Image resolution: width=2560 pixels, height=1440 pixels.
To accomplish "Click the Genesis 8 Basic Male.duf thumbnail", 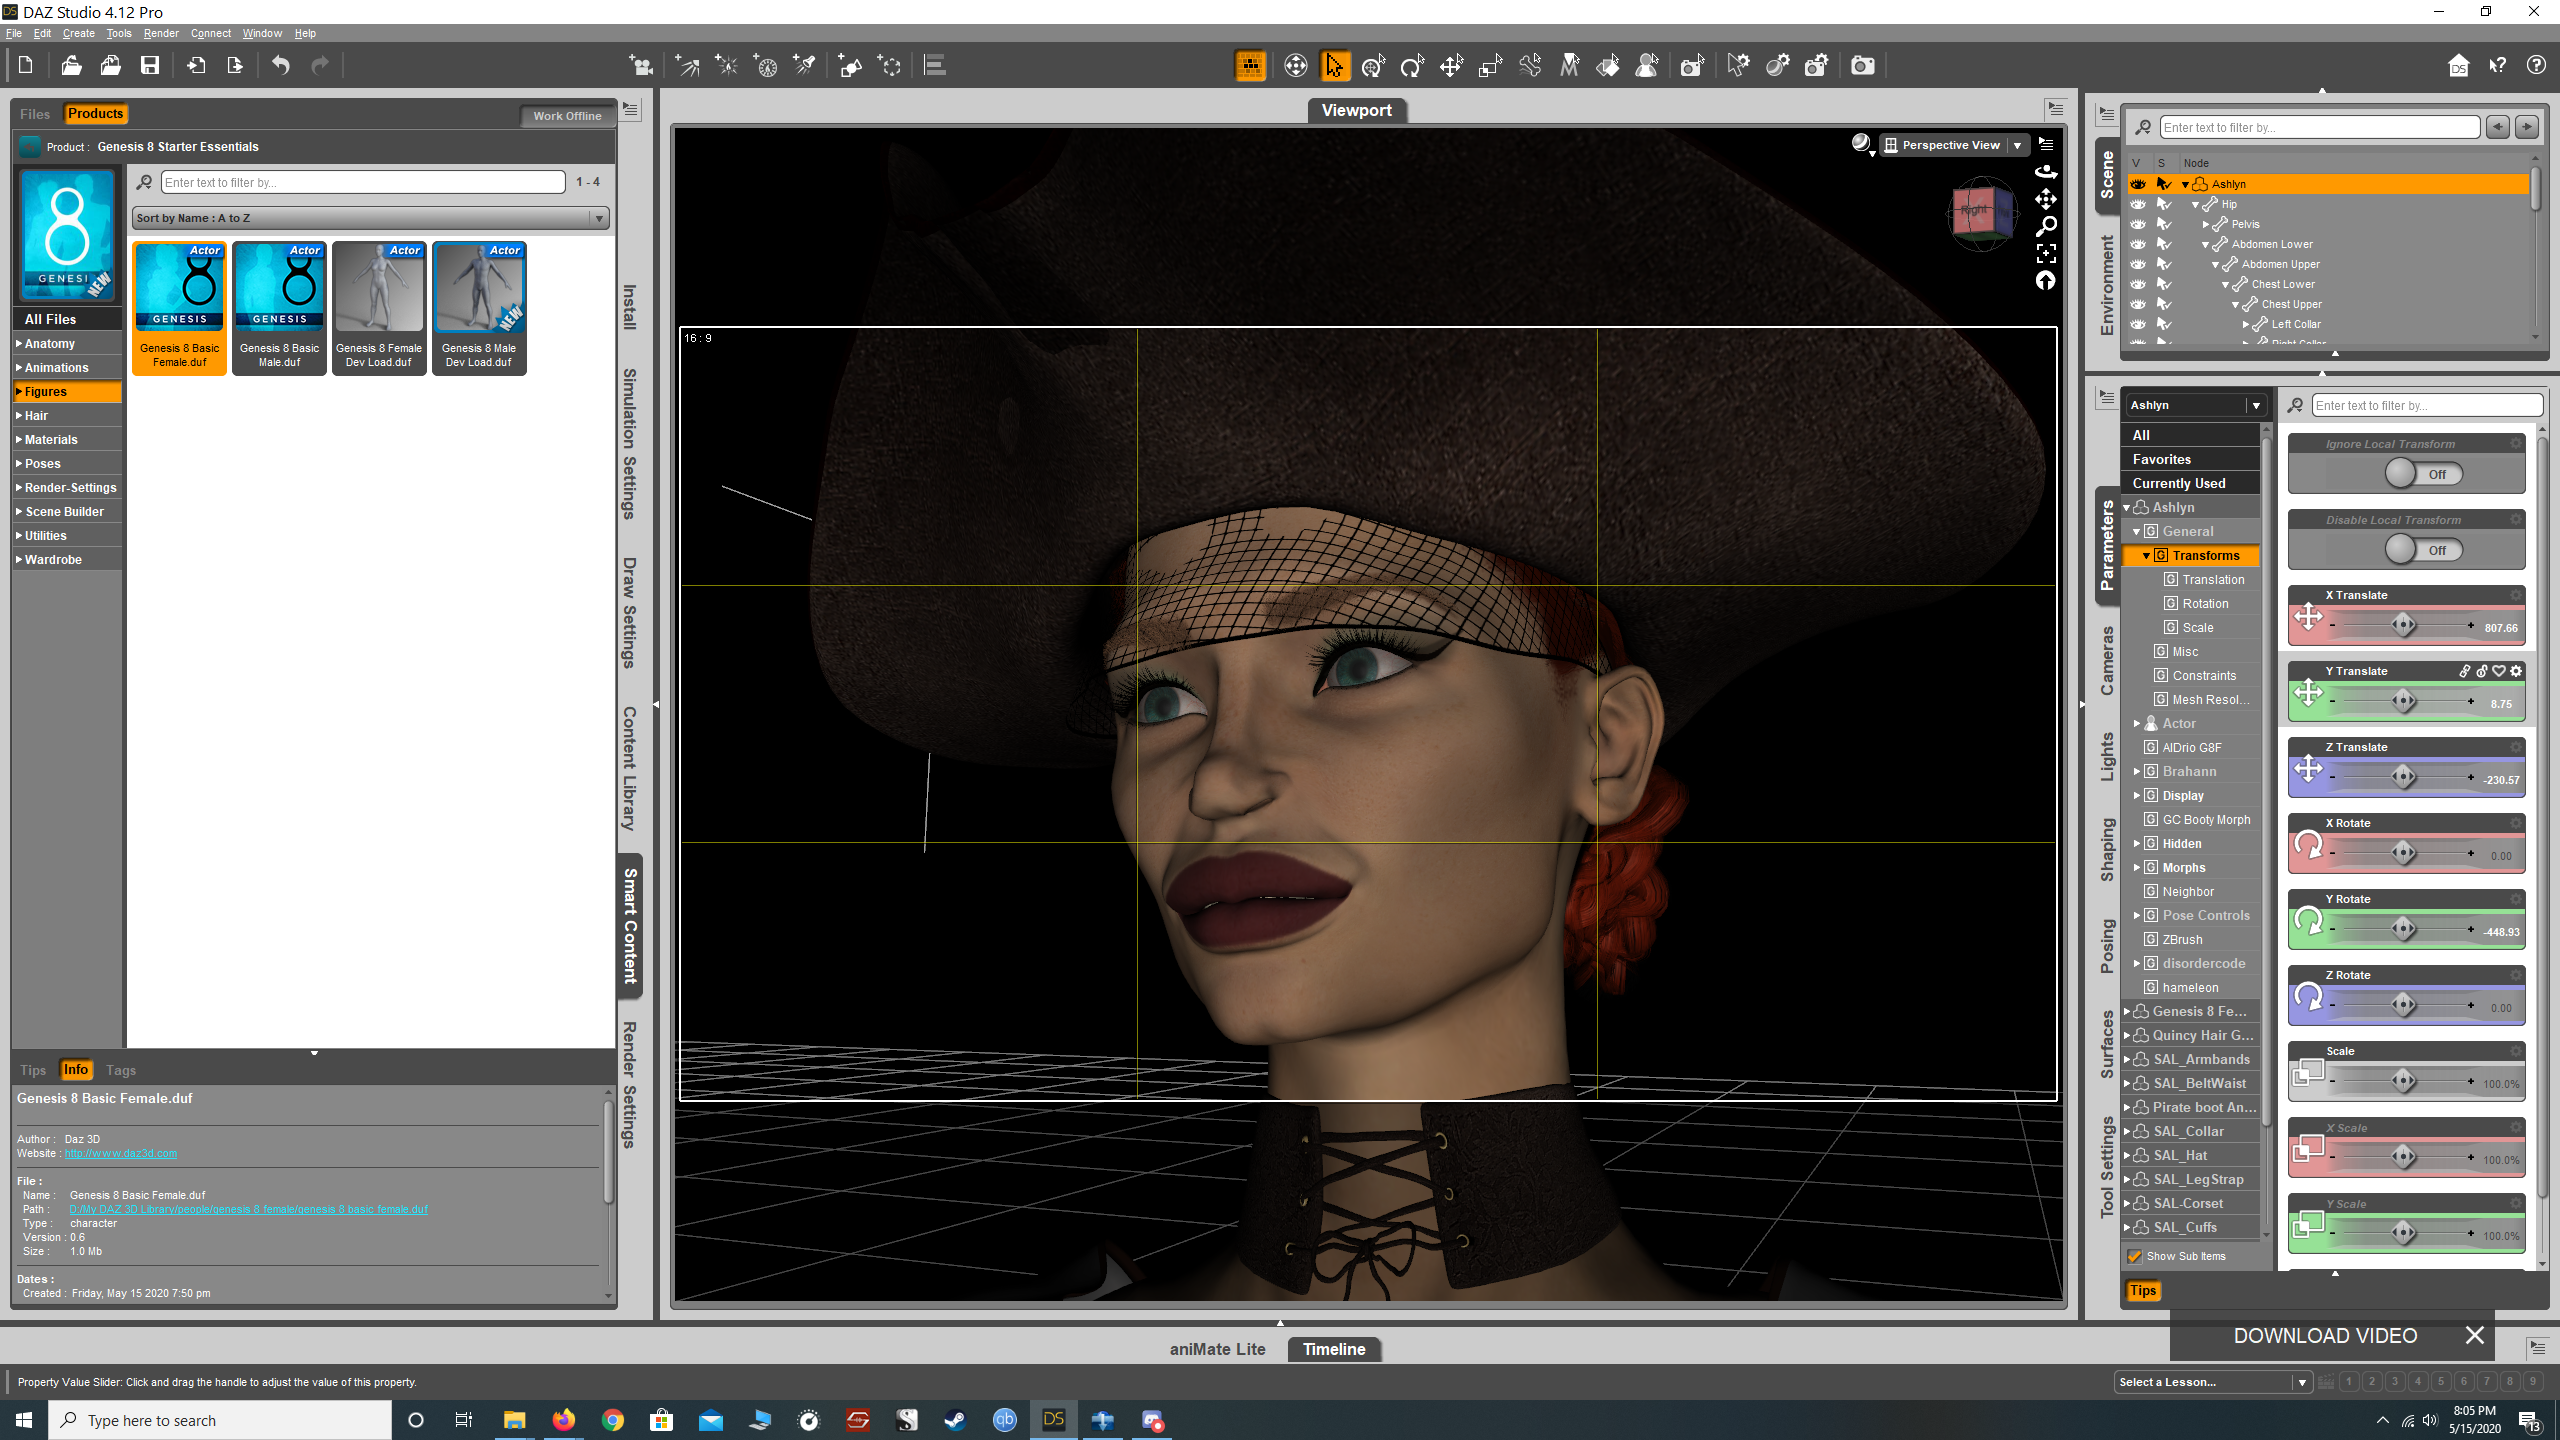I will [280, 308].
